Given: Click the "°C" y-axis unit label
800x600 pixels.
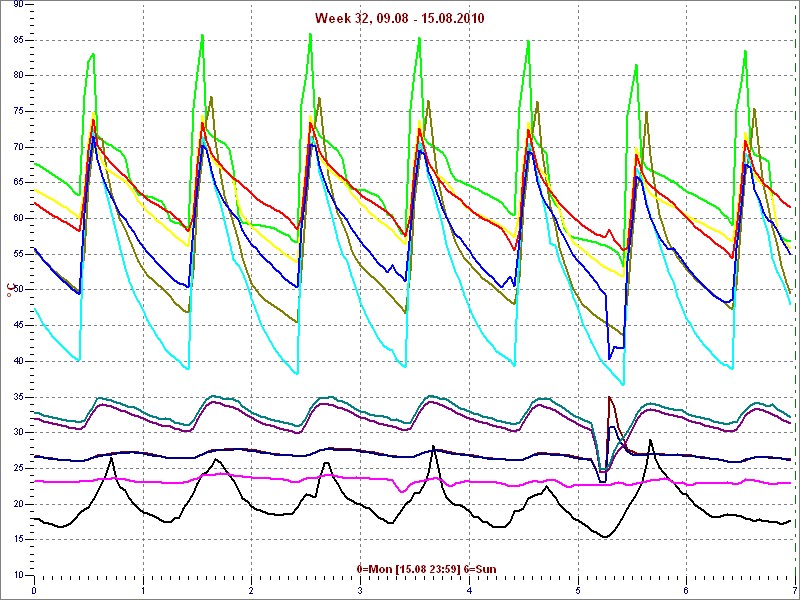Looking at the screenshot, I should (10, 290).
